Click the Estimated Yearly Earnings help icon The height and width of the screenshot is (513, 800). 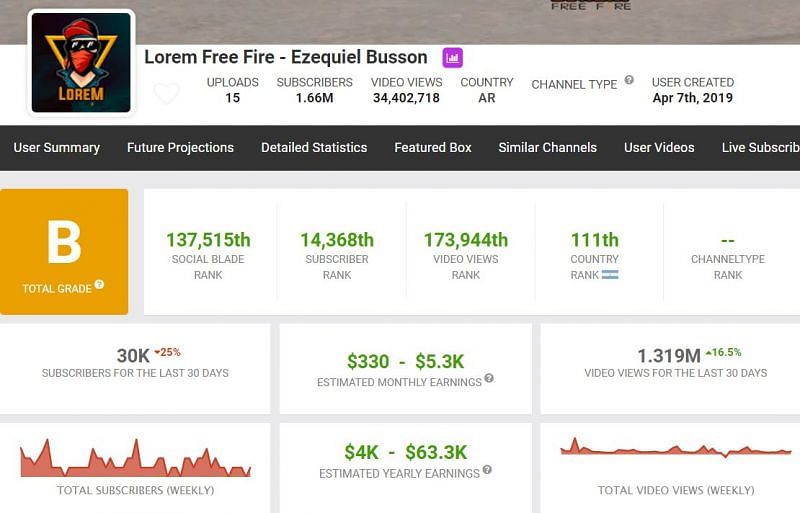tap(487, 470)
